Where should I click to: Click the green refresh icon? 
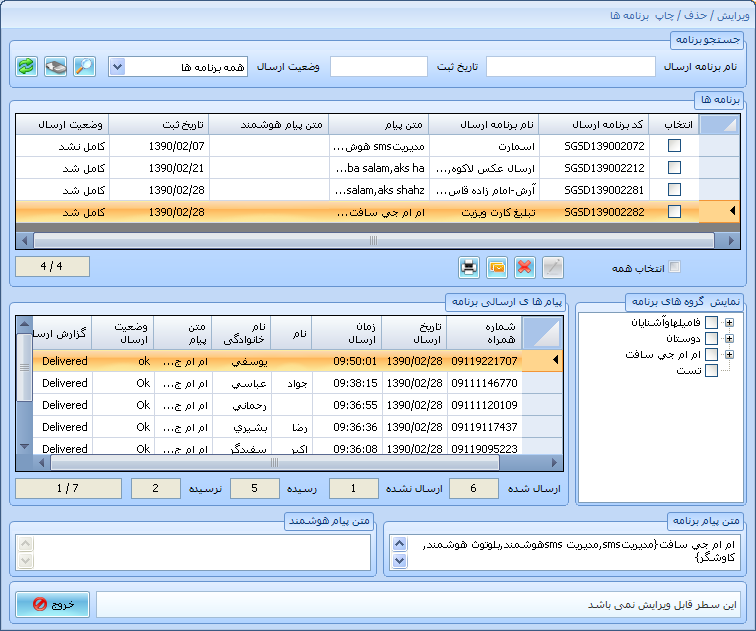[x=26, y=67]
